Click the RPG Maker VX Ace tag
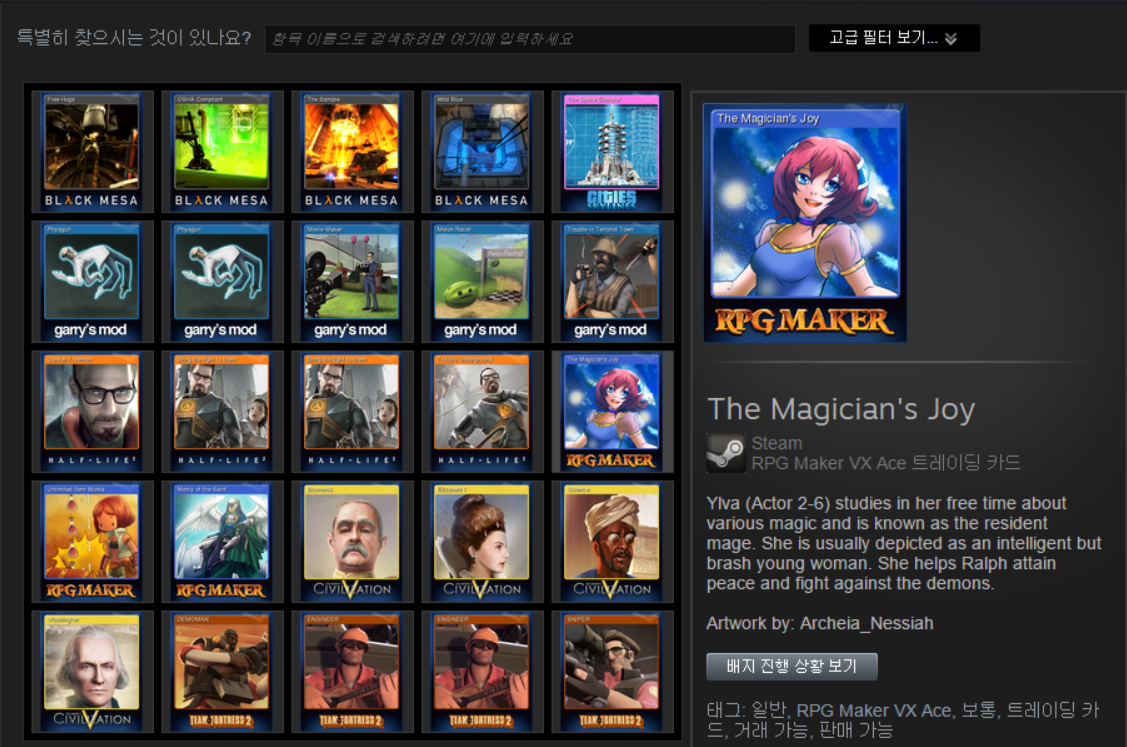 click(874, 710)
